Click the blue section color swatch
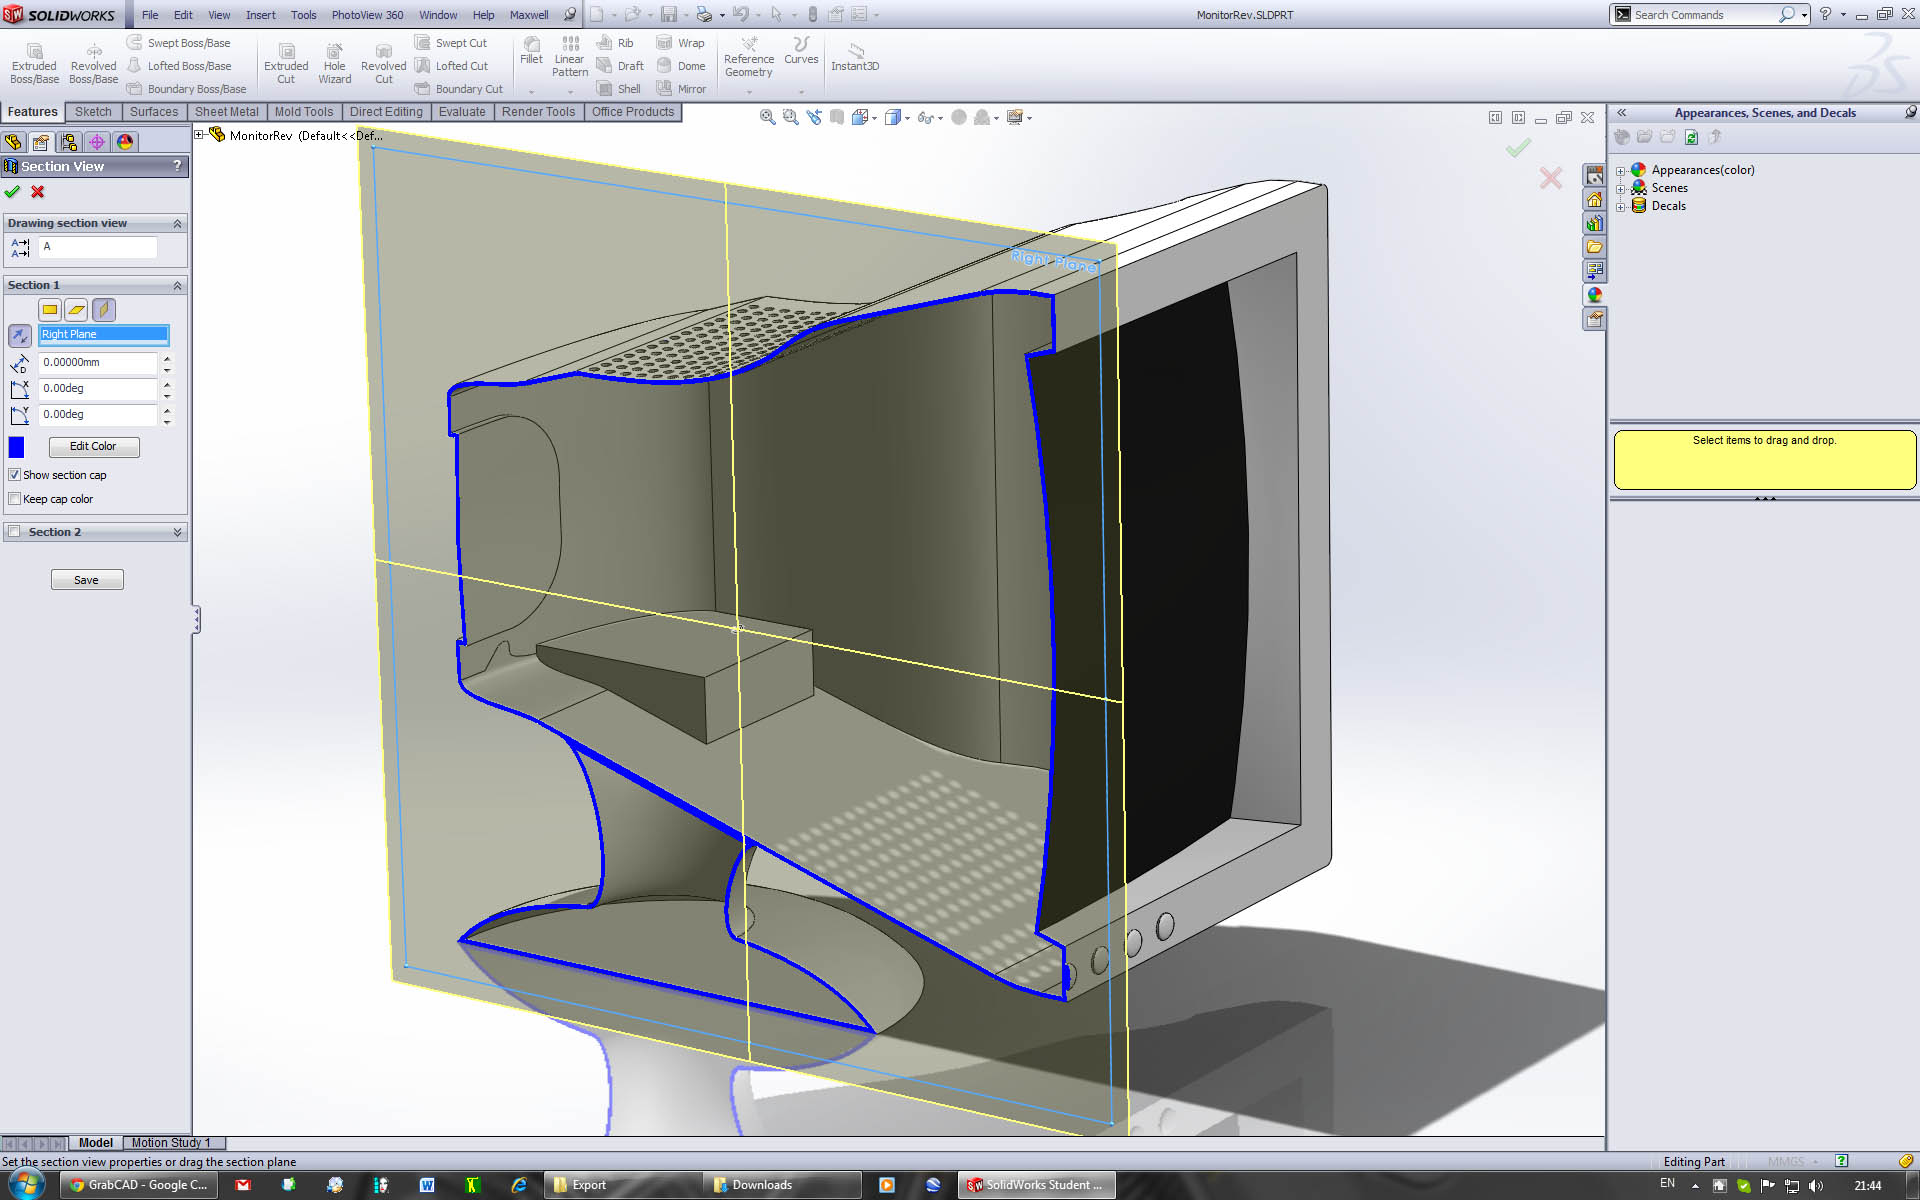This screenshot has height=1200, width=1920. pyautogui.click(x=16, y=447)
